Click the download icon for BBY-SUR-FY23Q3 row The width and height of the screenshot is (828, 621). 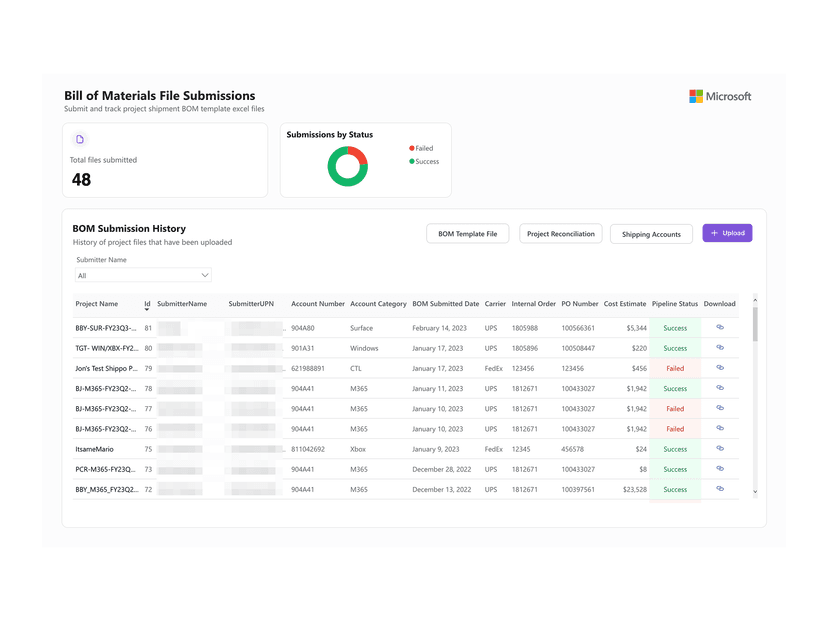coord(718,328)
